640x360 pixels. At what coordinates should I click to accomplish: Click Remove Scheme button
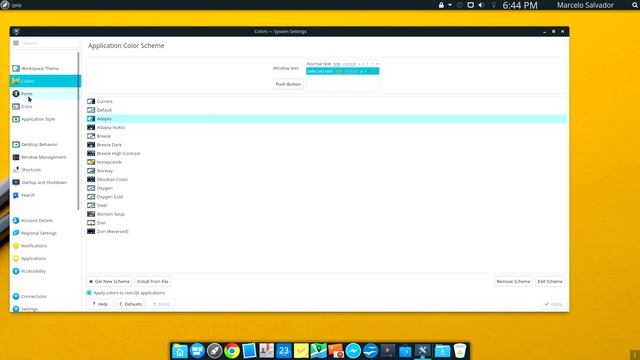[x=513, y=281]
